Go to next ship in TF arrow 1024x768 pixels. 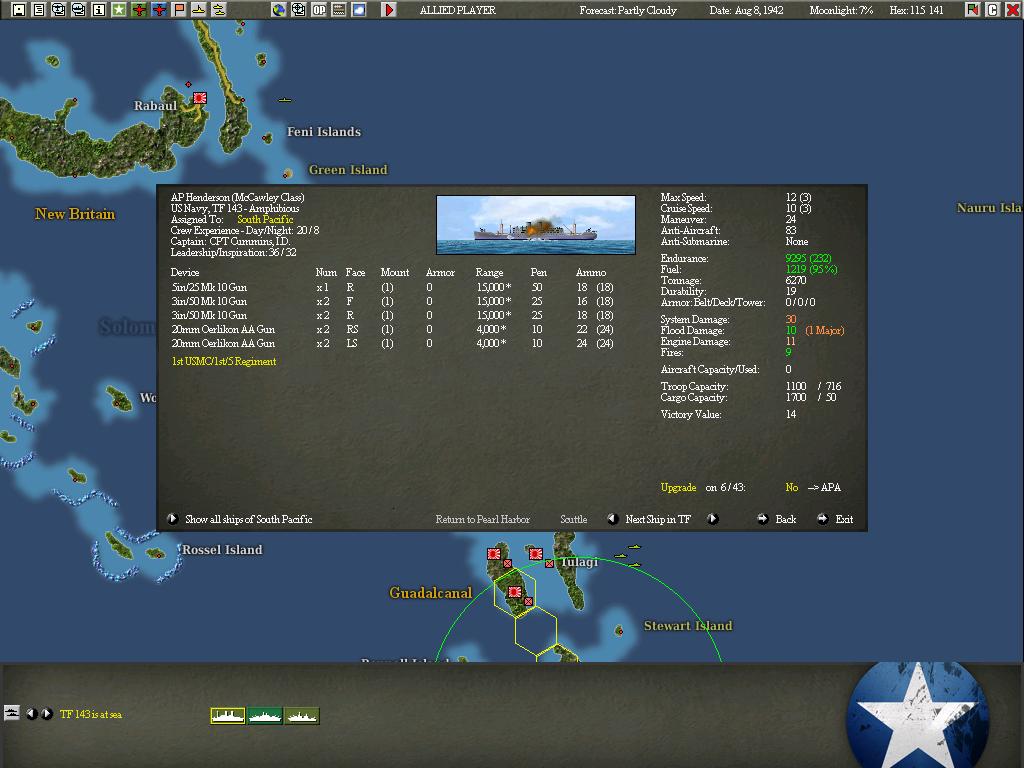coord(712,519)
